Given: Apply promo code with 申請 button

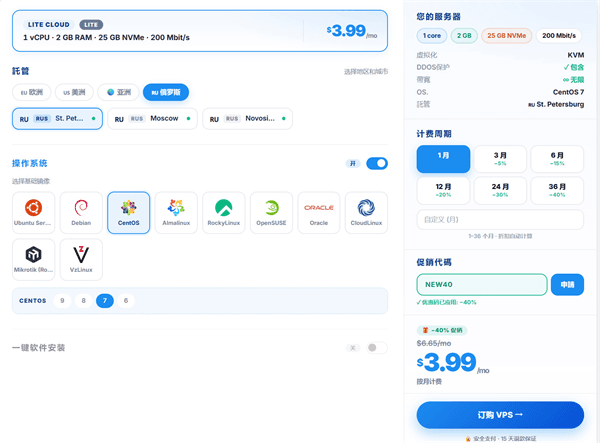Looking at the screenshot, I should [x=567, y=285].
